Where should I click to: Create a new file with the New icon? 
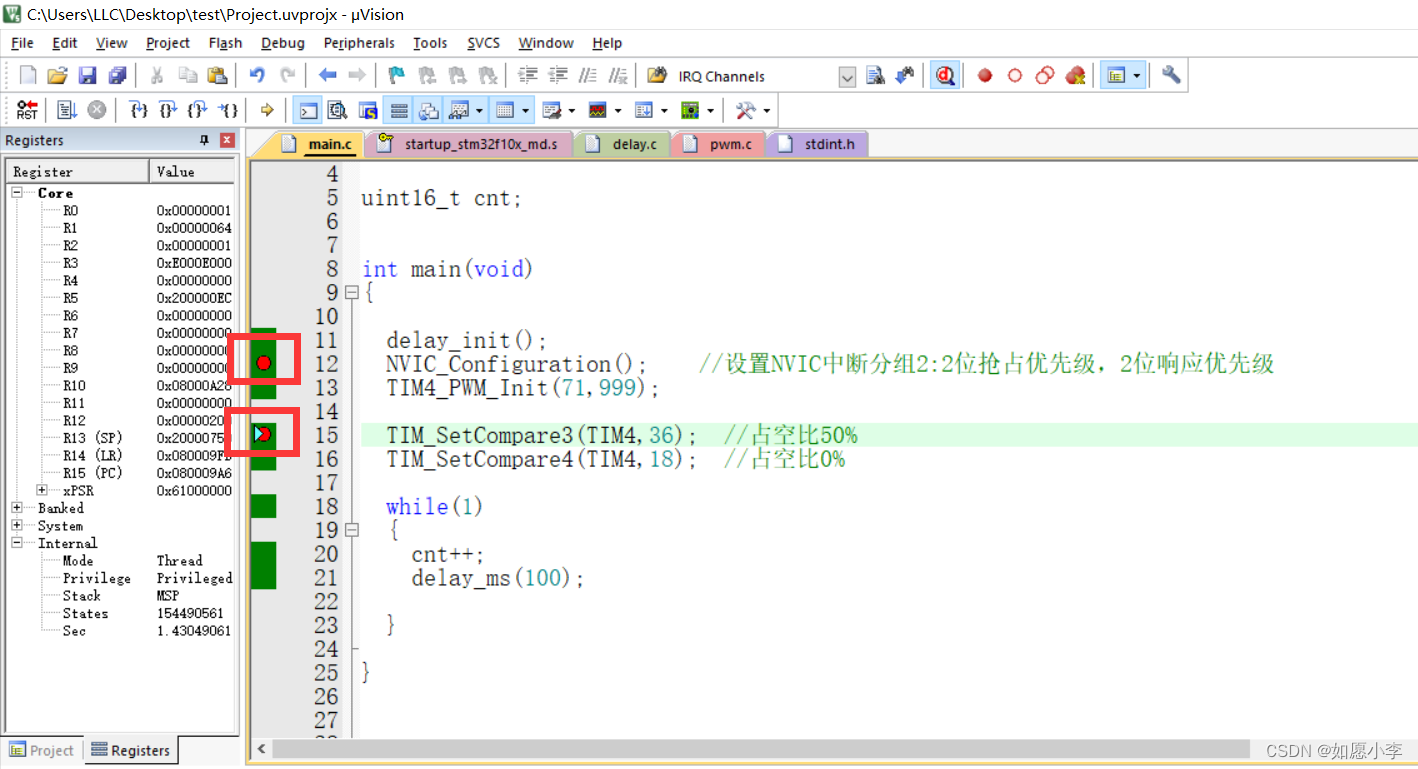coord(28,75)
